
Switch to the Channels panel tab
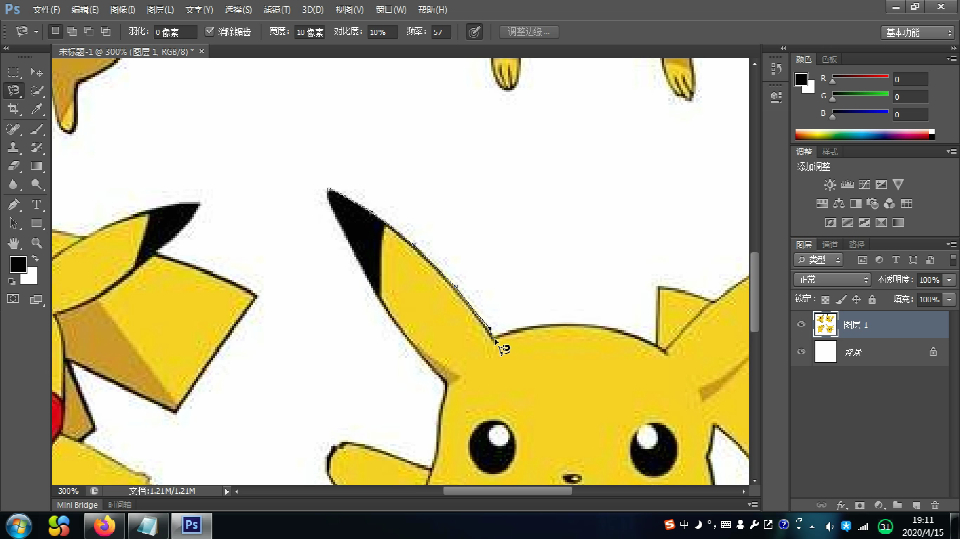(x=830, y=244)
